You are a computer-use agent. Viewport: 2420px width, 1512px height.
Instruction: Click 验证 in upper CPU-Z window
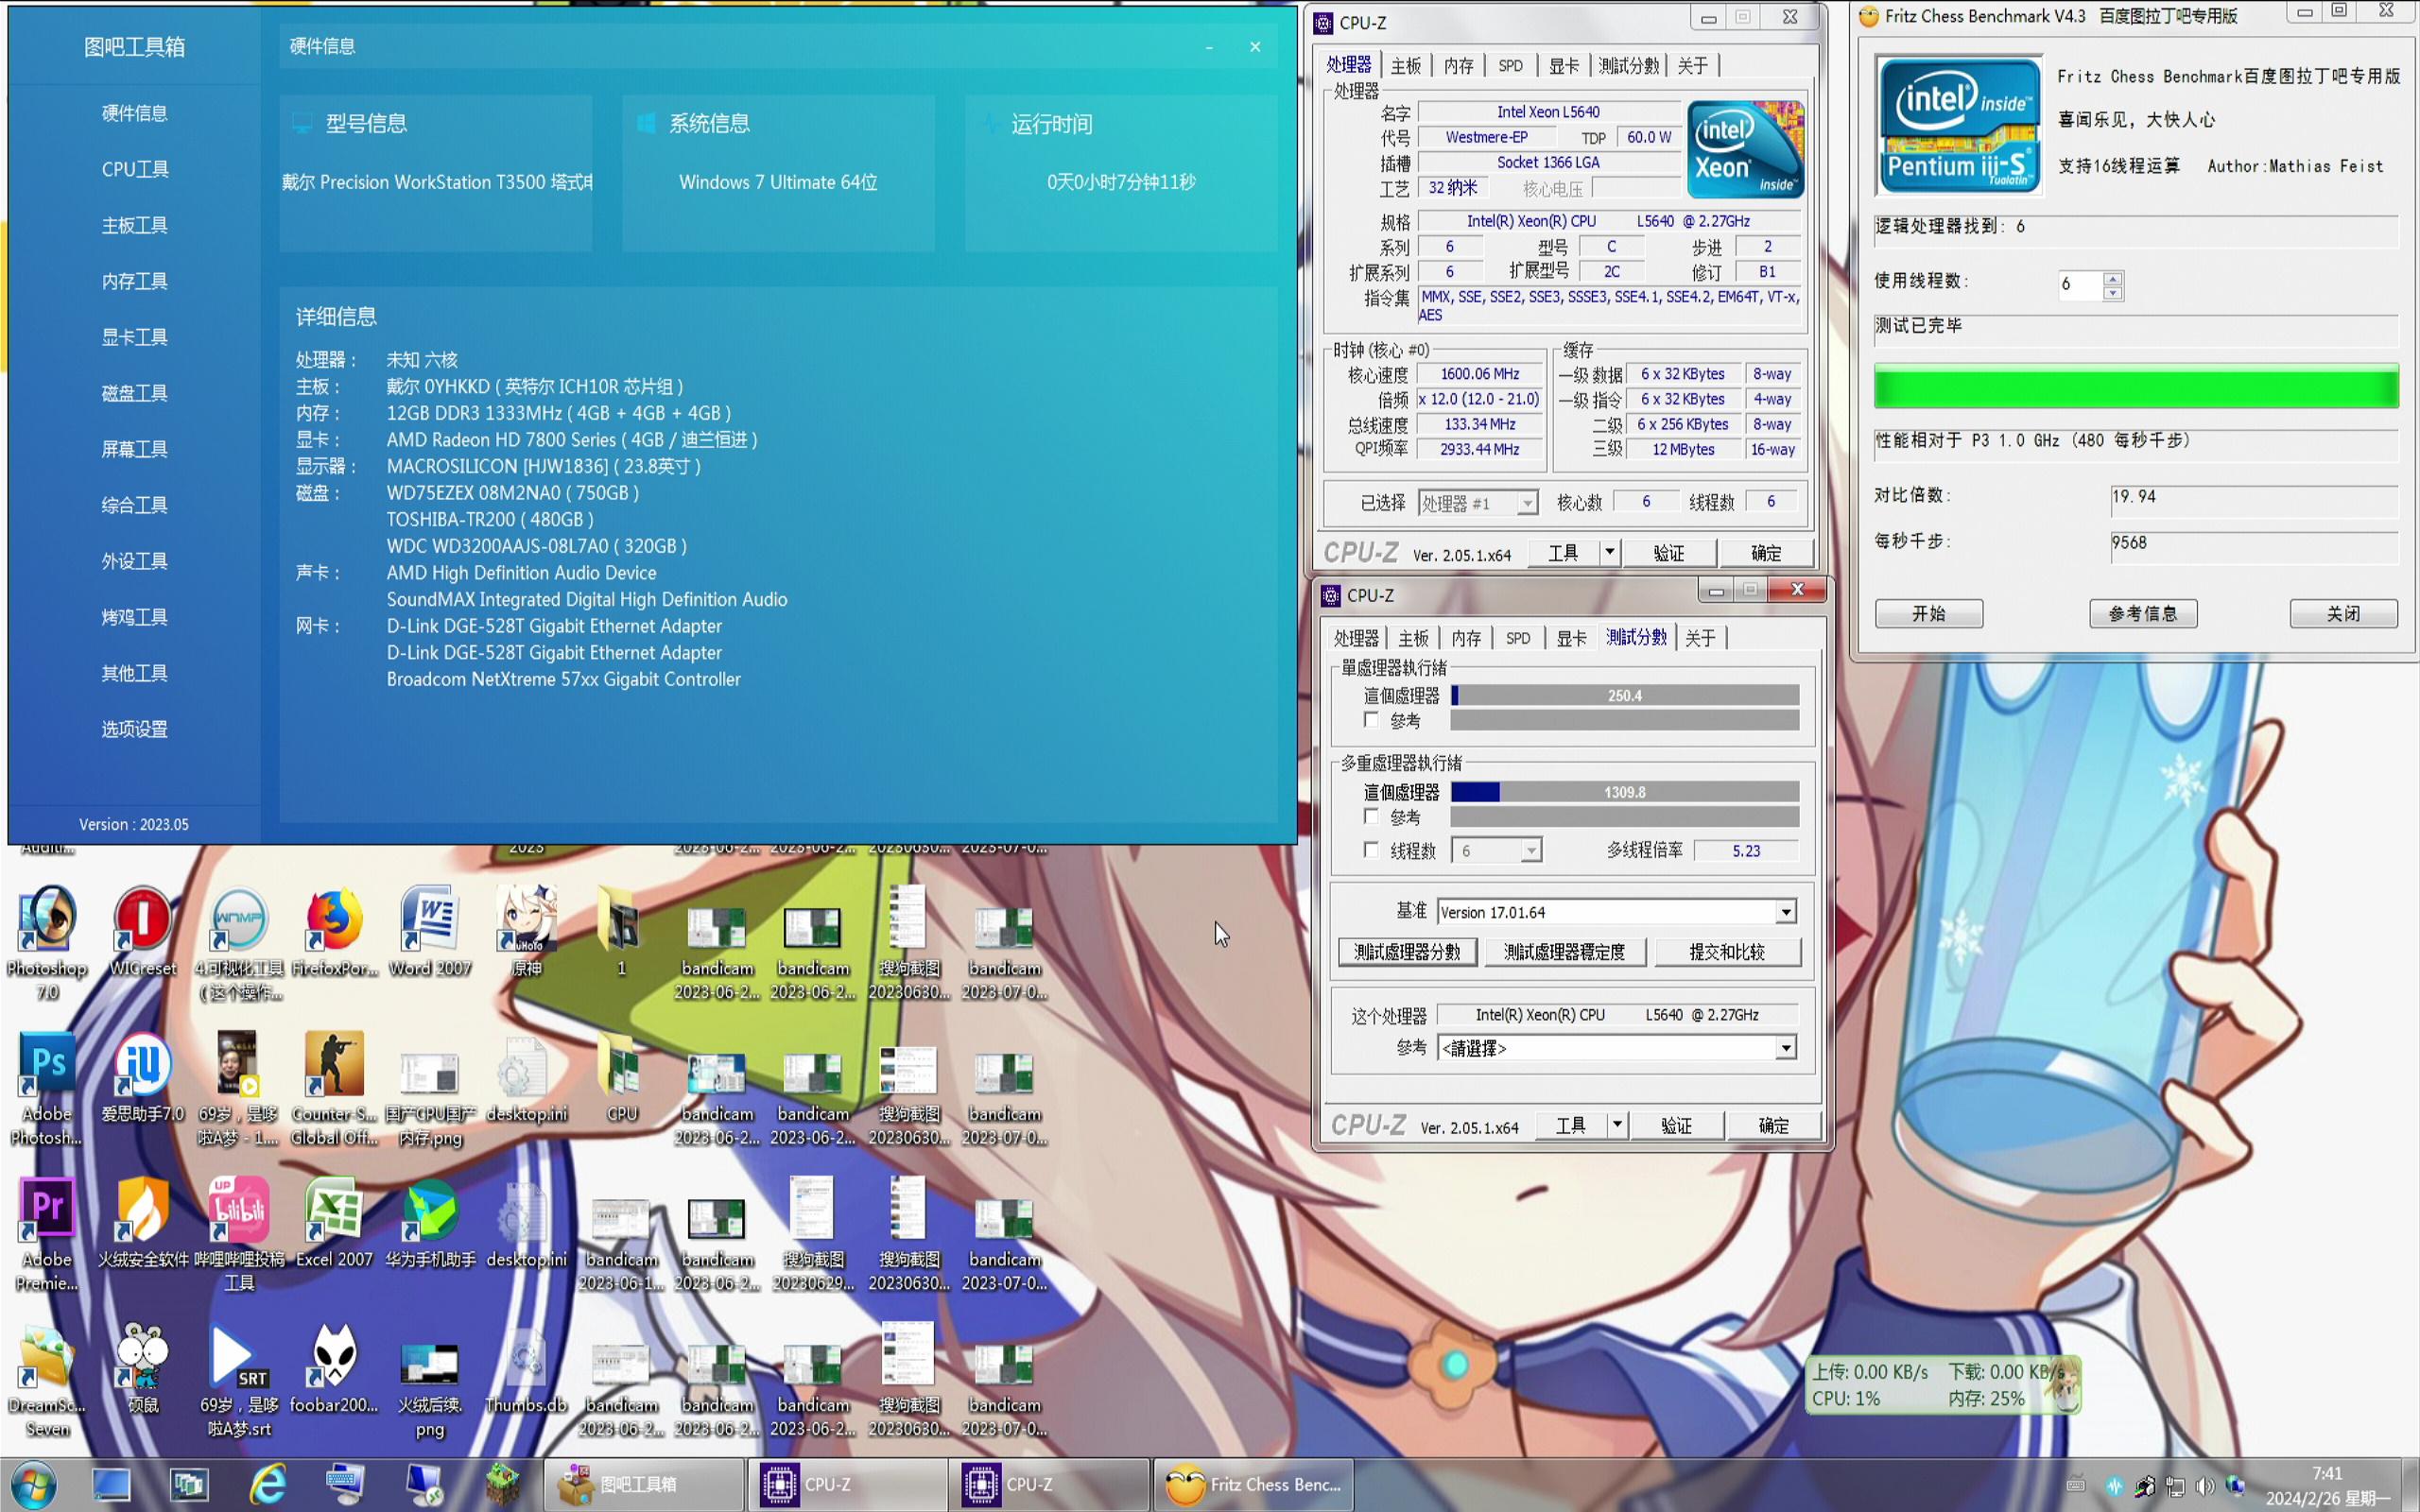click(x=1668, y=553)
